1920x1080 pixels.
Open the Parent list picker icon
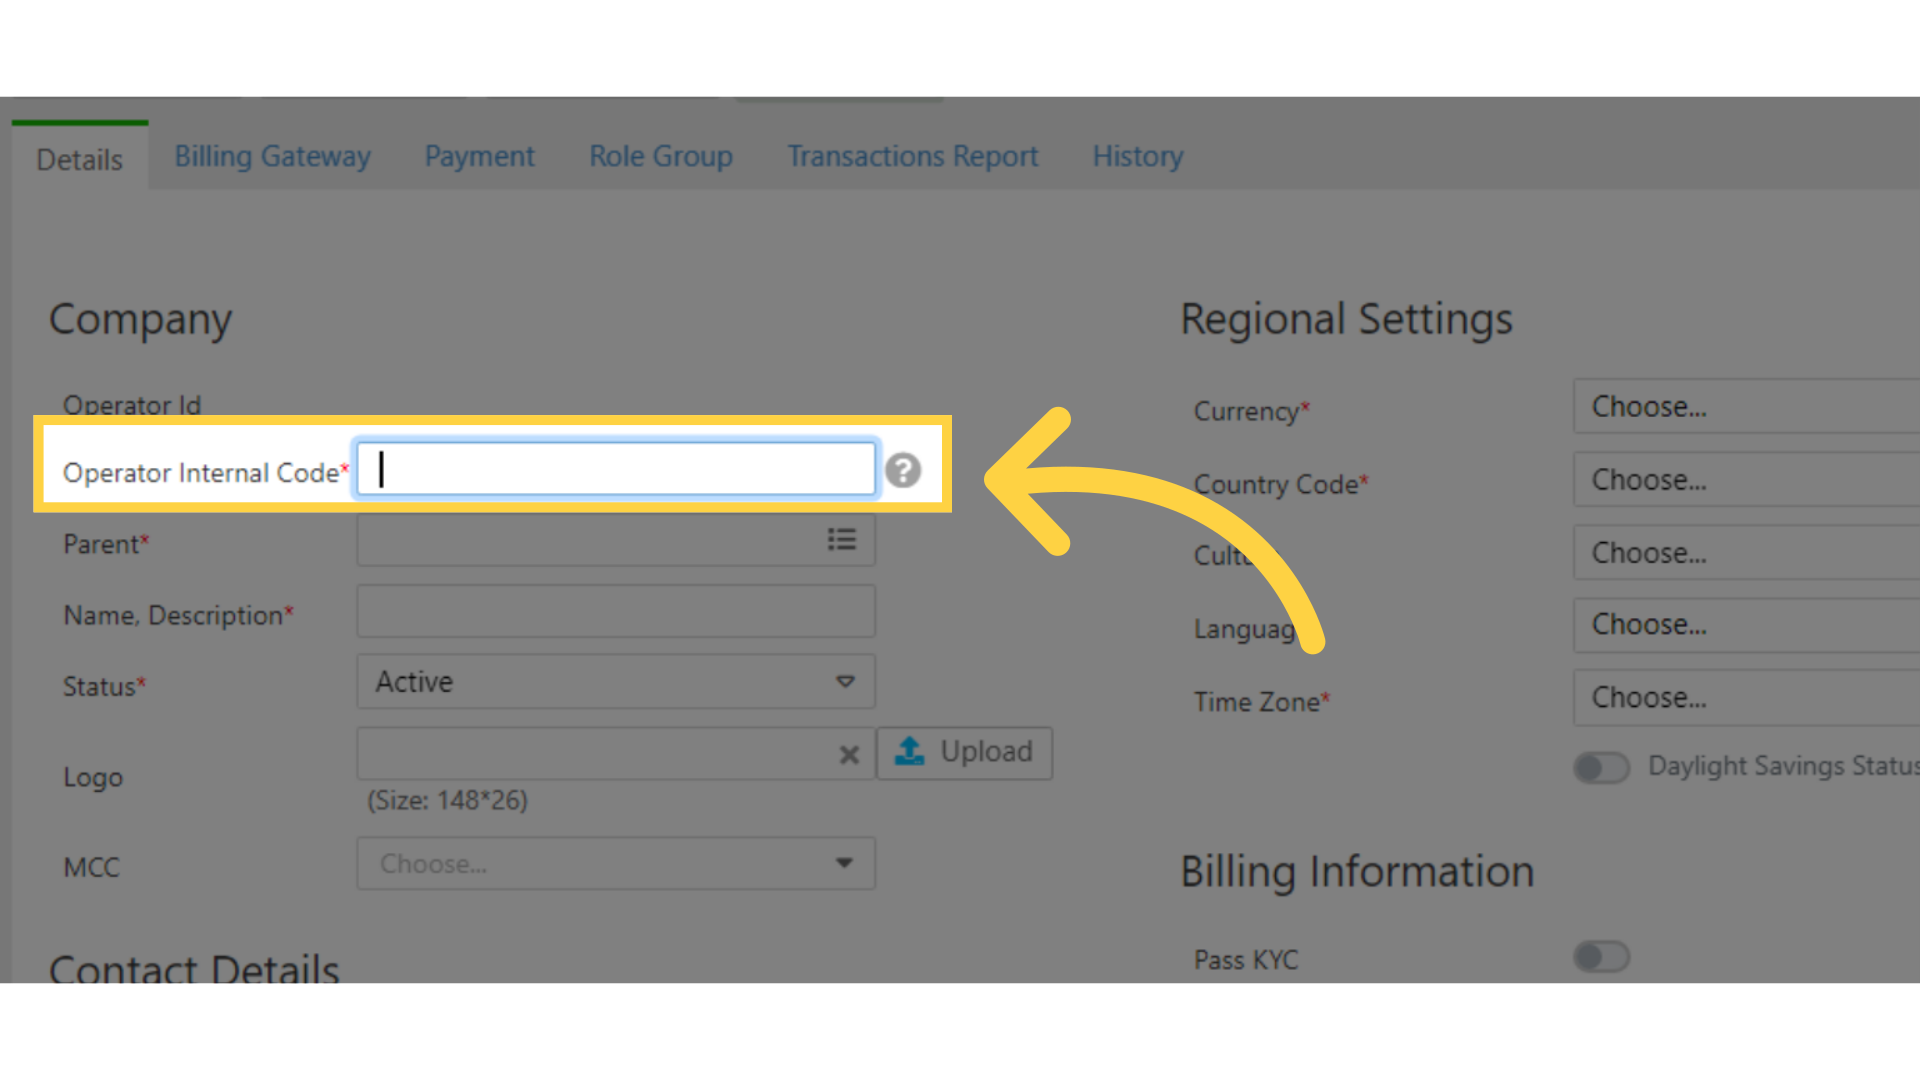point(841,540)
